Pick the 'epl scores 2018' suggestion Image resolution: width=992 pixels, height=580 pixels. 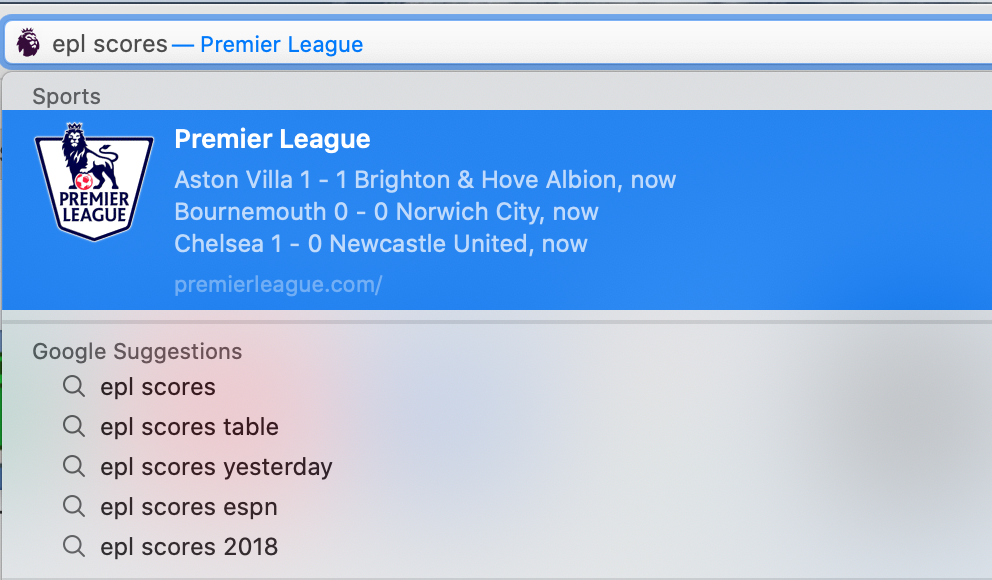click(x=497, y=546)
